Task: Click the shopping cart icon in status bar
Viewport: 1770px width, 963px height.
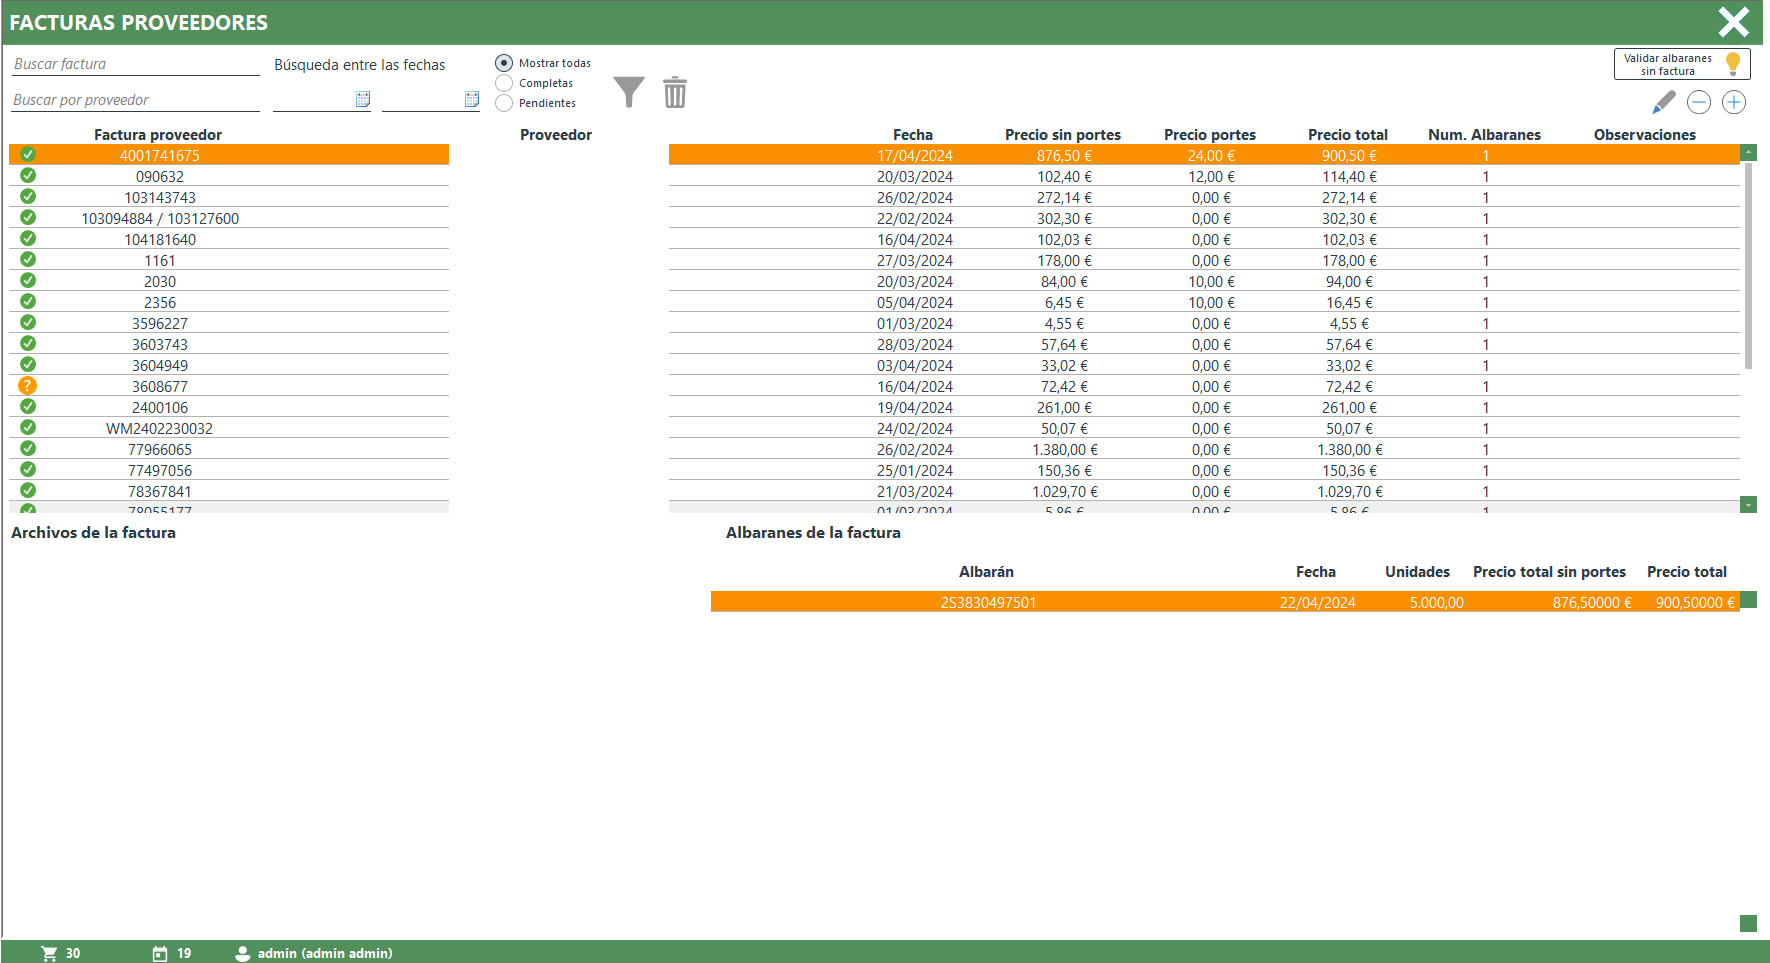Action: pyautogui.click(x=49, y=953)
